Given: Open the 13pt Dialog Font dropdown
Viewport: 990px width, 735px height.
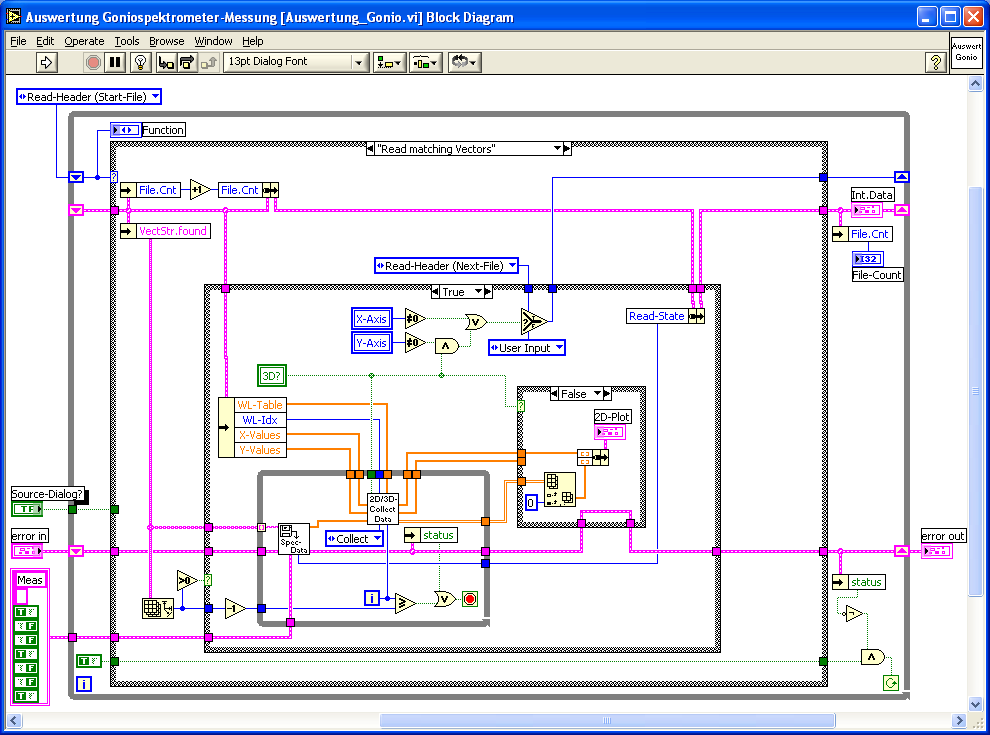Looking at the screenshot, I should click(x=296, y=62).
